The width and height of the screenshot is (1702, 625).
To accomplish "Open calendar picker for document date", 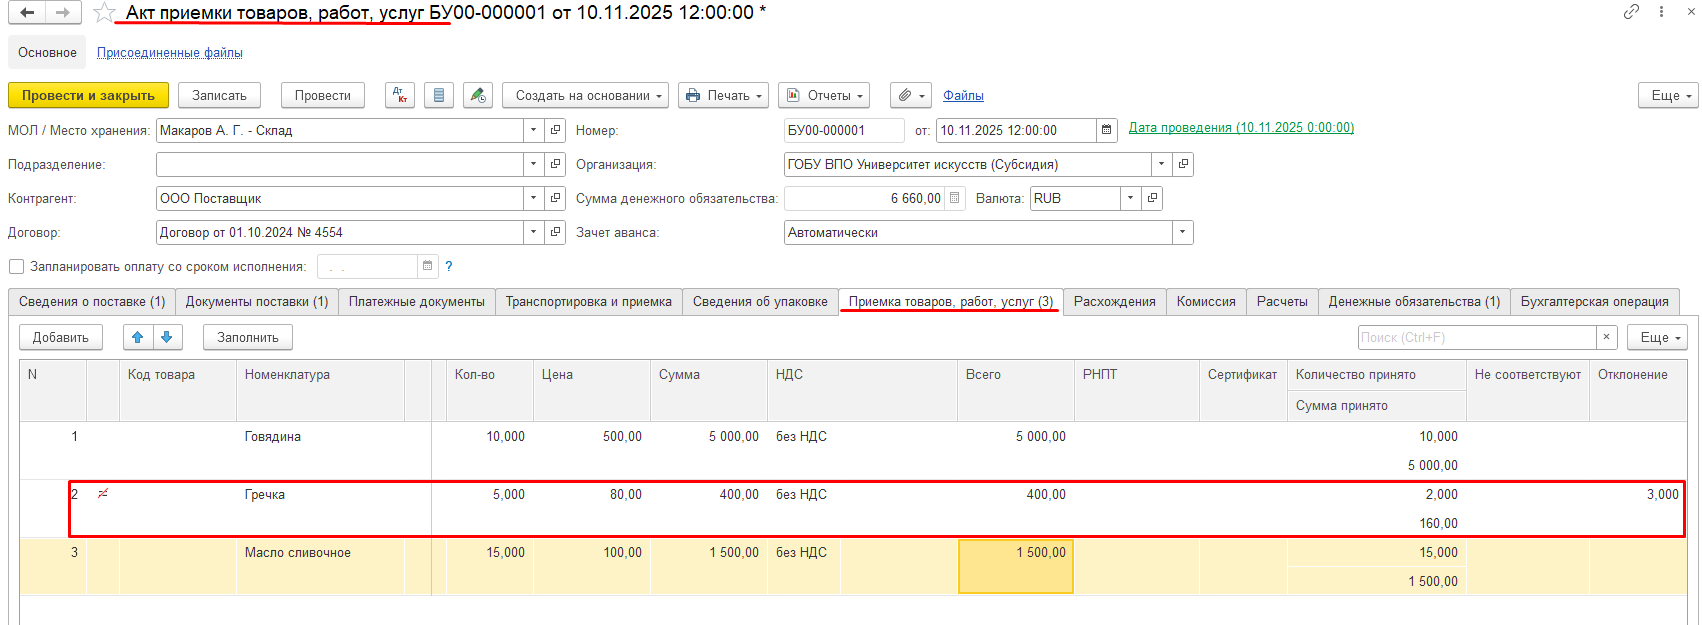I will [1106, 130].
